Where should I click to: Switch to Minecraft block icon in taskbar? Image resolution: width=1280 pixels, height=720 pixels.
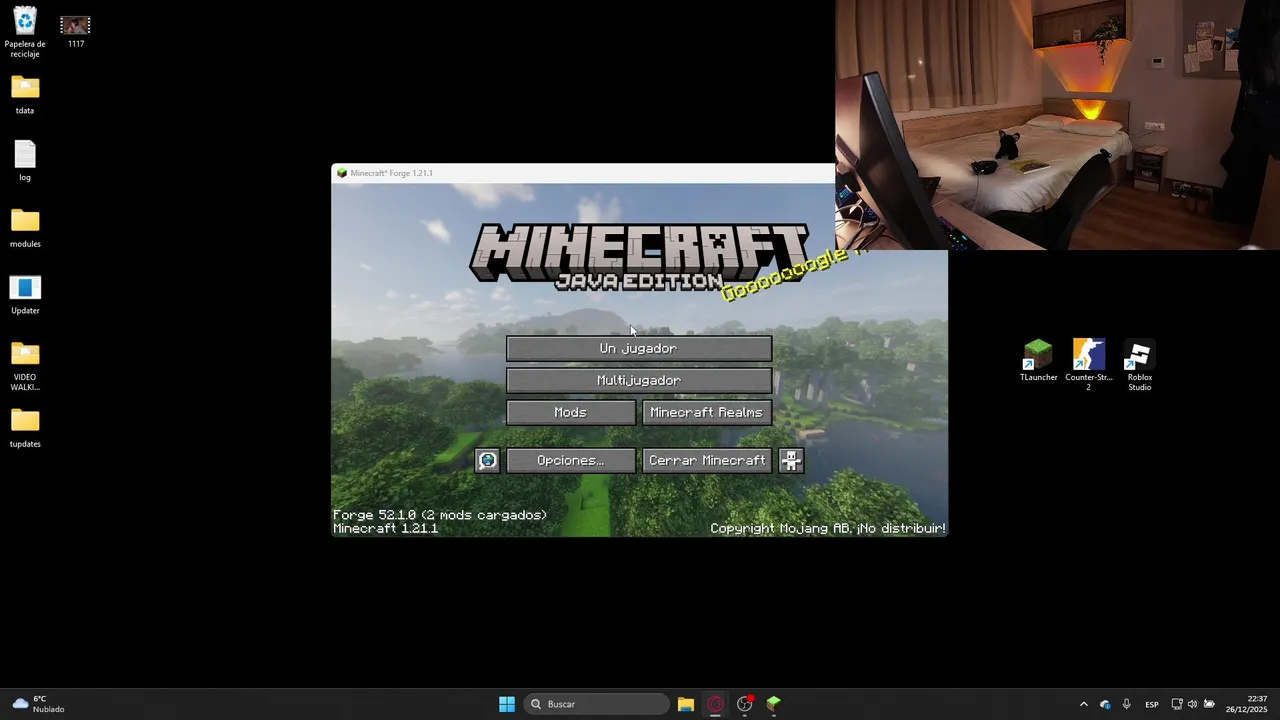pyautogui.click(x=774, y=704)
